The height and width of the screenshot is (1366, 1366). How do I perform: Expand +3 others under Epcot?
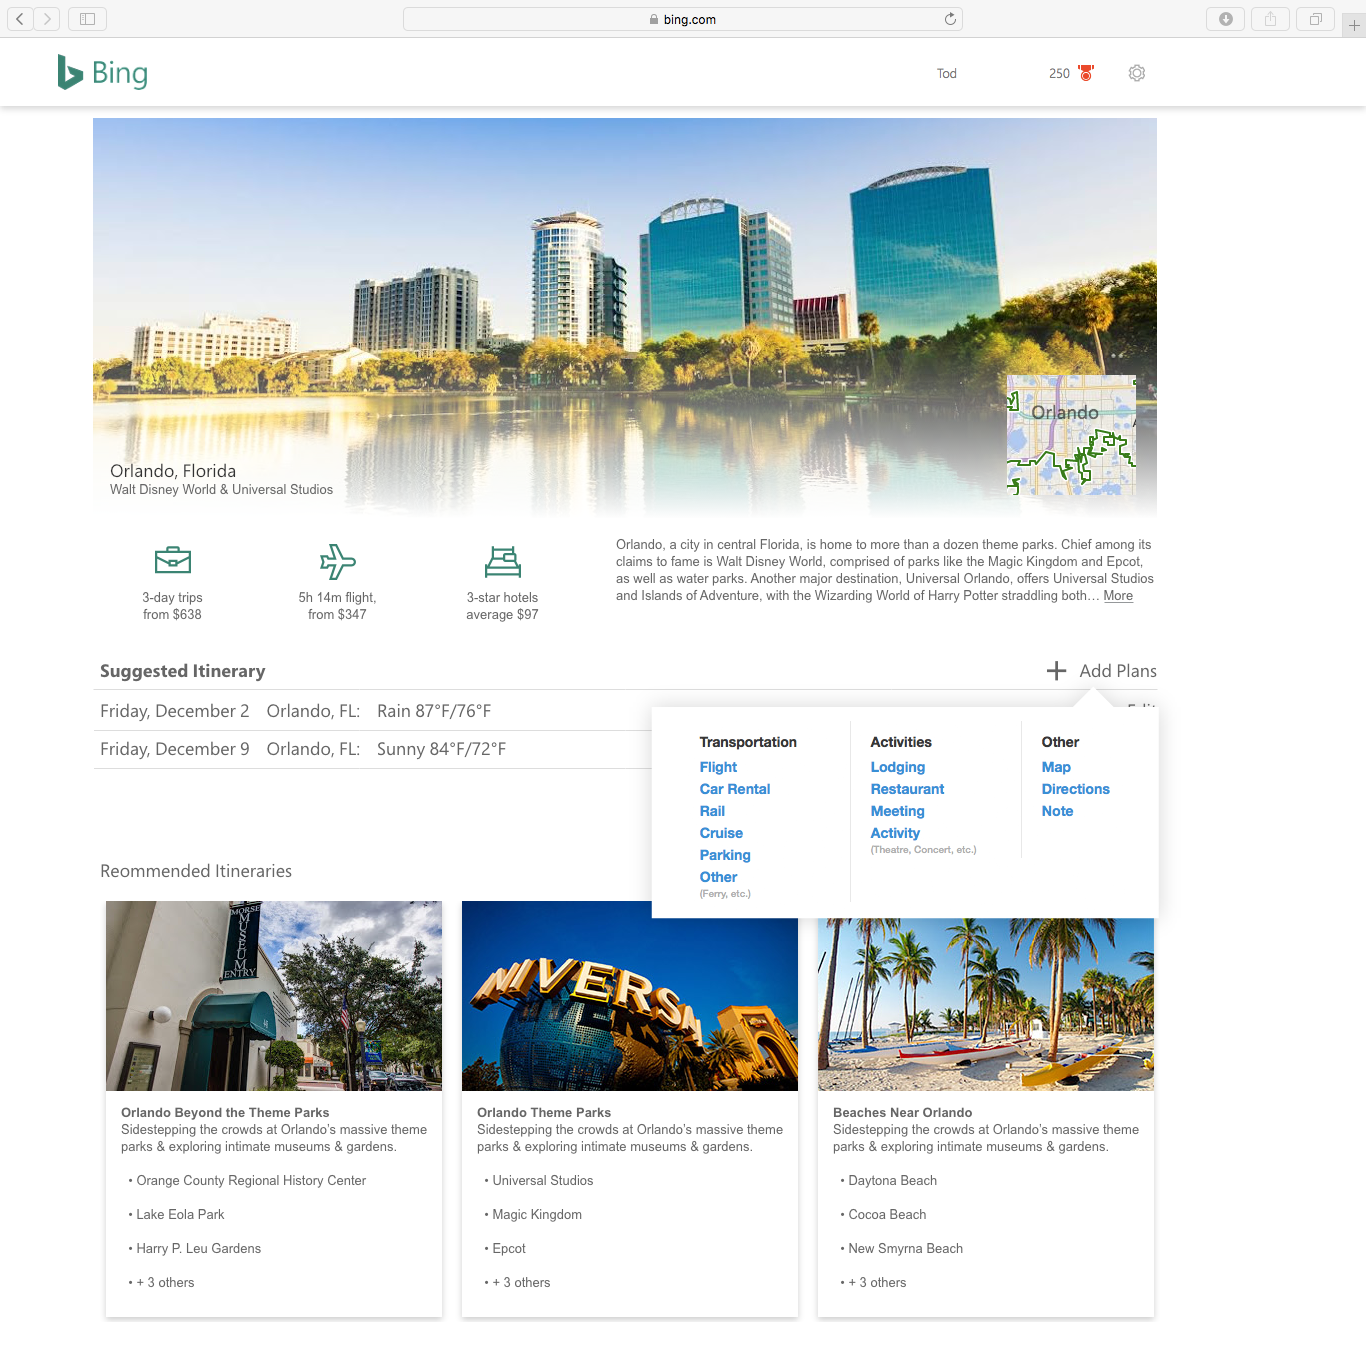[x=521, y=1283]
